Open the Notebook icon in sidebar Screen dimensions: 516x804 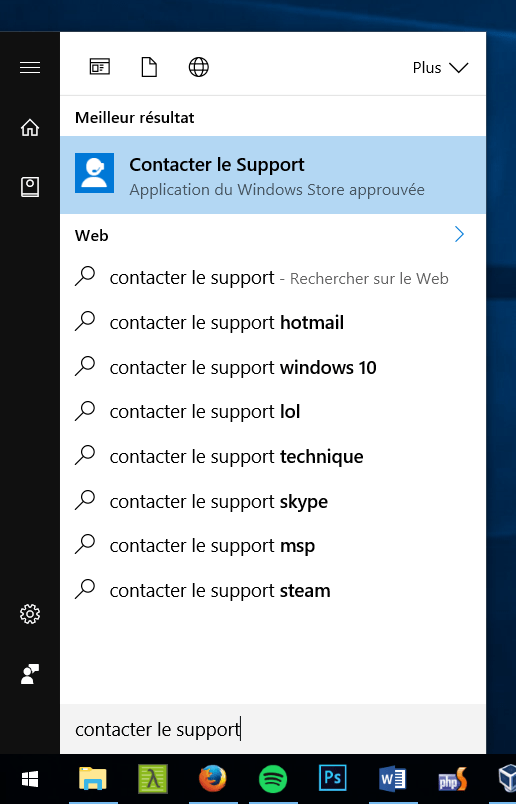point(30,187)
